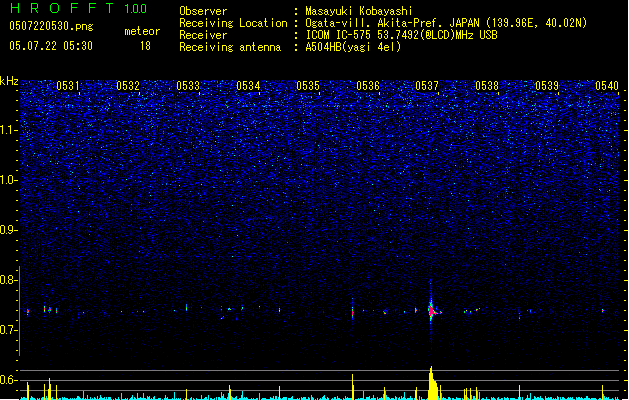Click the meteor echo streak just before 0536
This screenshot has width=629, height=400.
click(353, 311)
